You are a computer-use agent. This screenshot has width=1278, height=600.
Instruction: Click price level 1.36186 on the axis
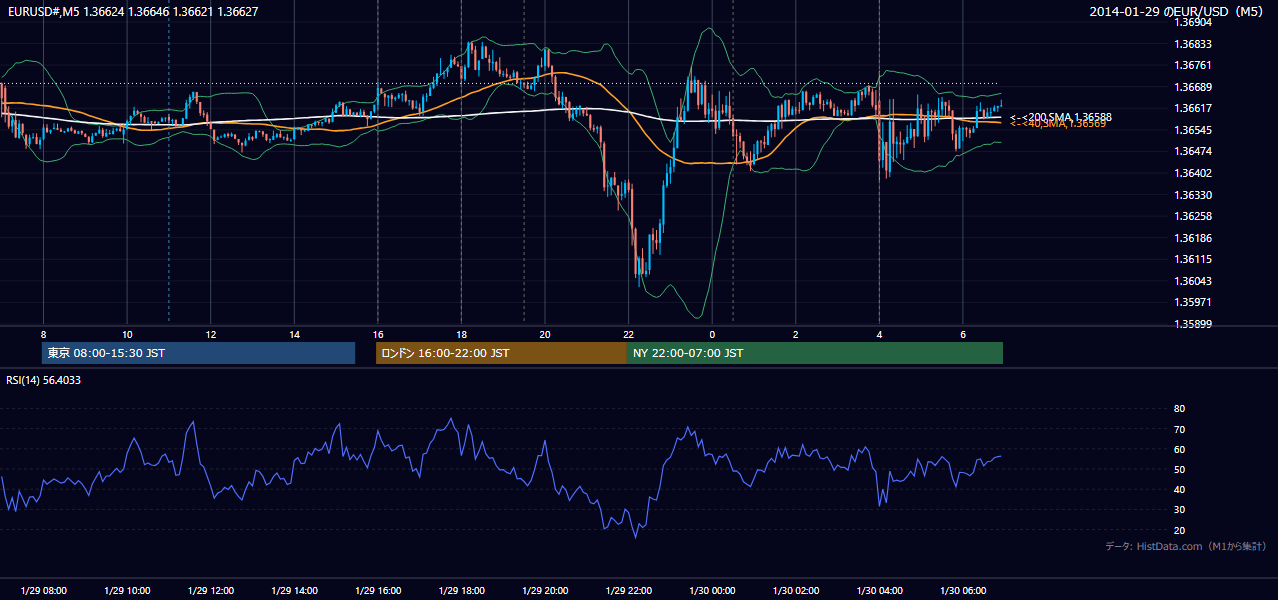(1192, 238)
